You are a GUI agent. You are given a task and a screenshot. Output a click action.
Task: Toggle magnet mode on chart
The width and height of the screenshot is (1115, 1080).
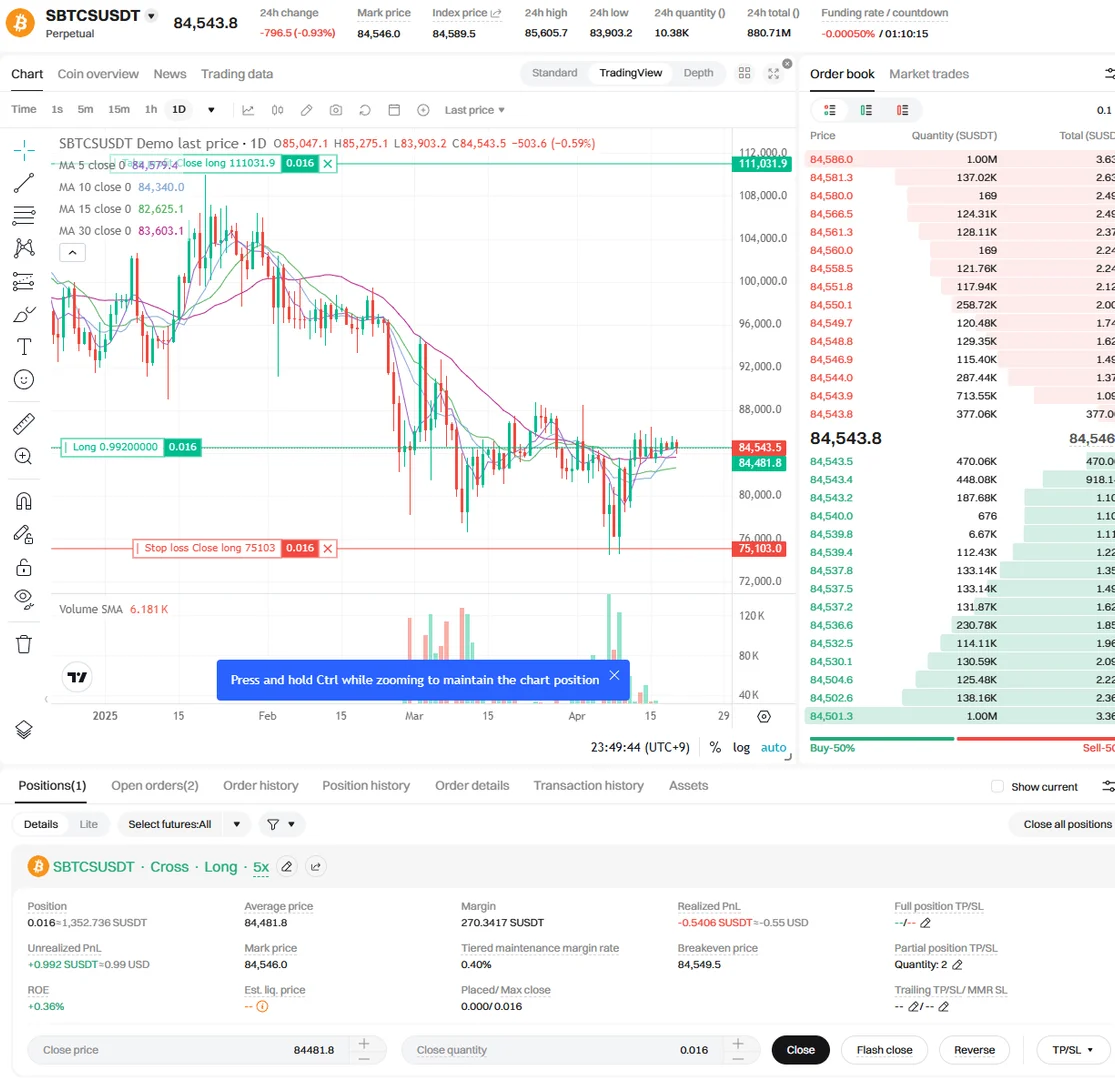[23, 501]
